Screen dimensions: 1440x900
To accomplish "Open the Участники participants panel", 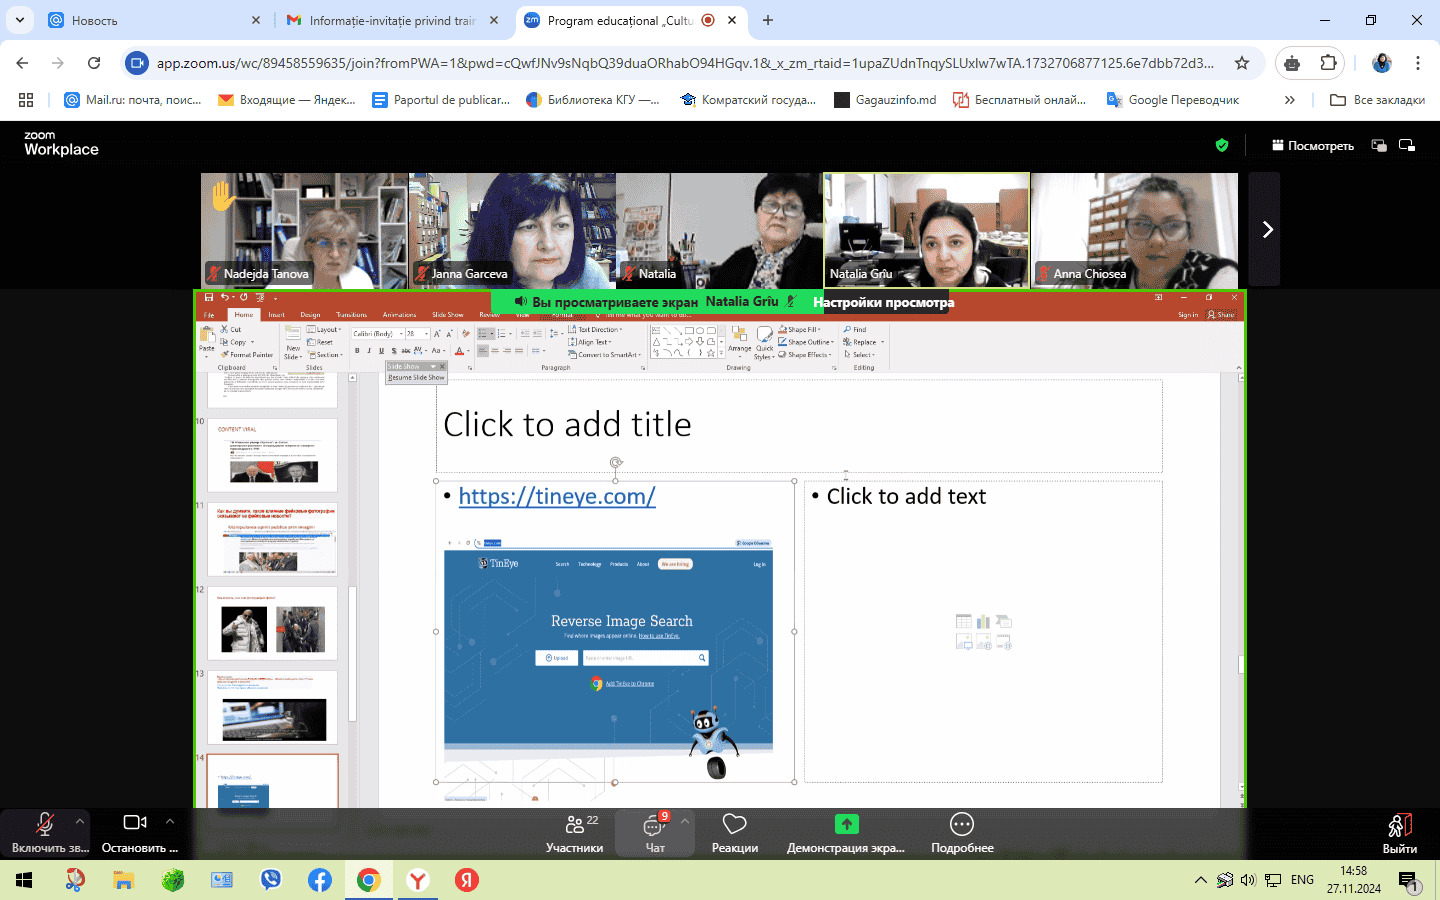I will (x=574, y=832).
